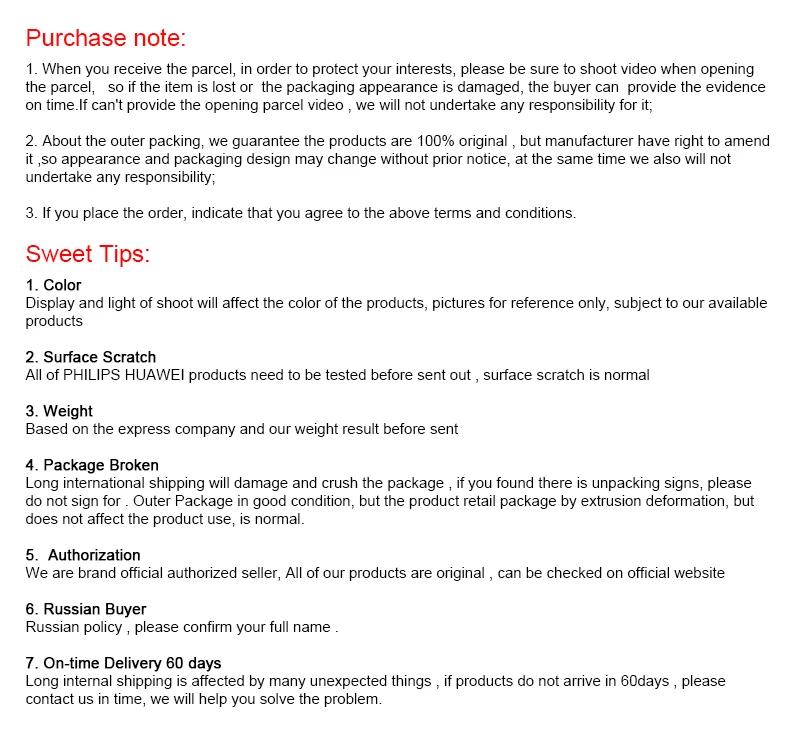Click the "100% original" phrase in note 2

[462, 141]
